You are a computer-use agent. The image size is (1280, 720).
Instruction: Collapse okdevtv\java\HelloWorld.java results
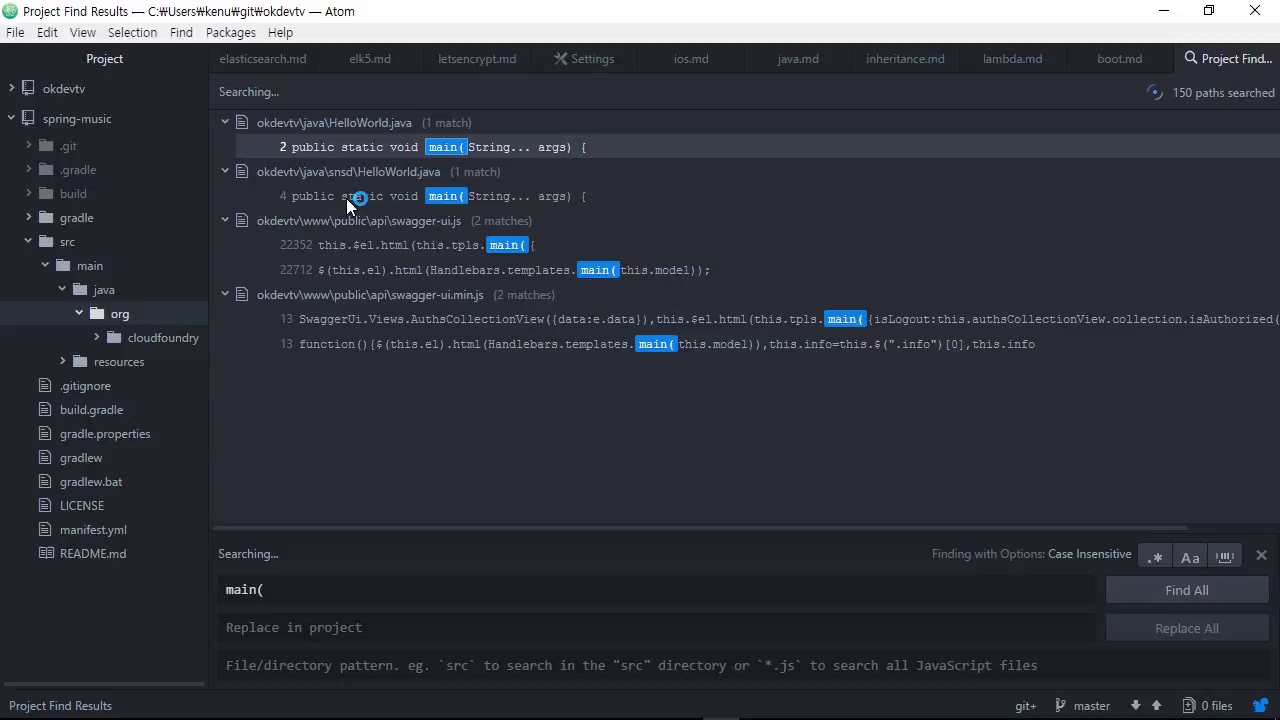pyautogui.click(x=225, y=122)
